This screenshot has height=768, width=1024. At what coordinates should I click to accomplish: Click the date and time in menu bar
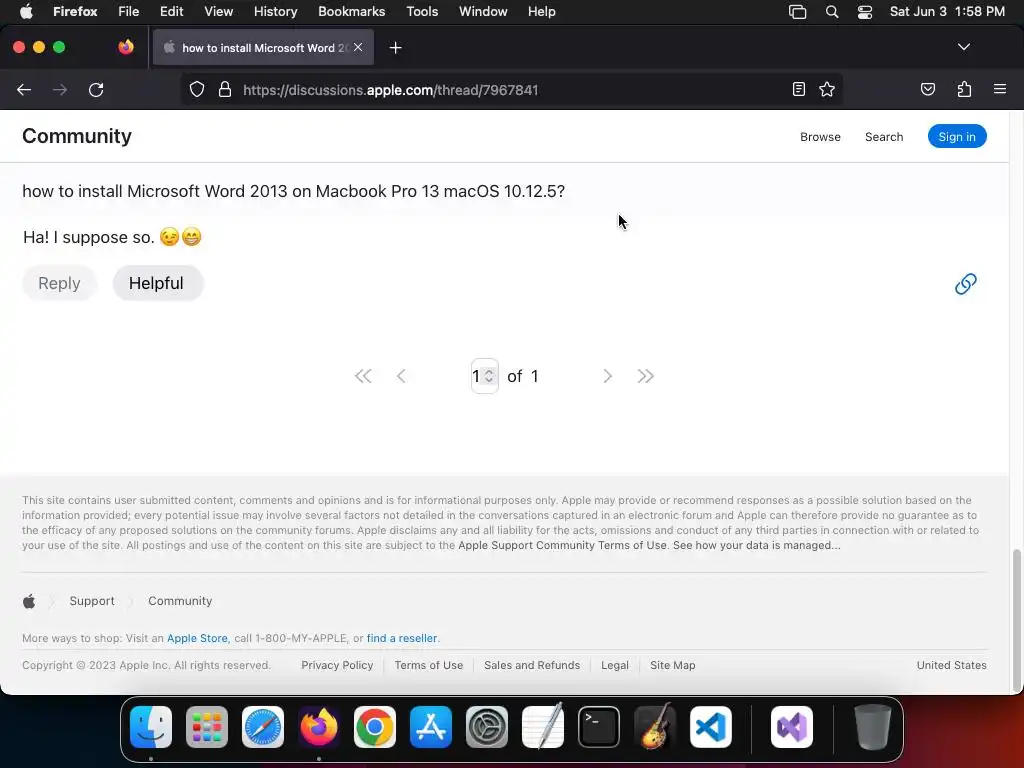coord(947,12)
